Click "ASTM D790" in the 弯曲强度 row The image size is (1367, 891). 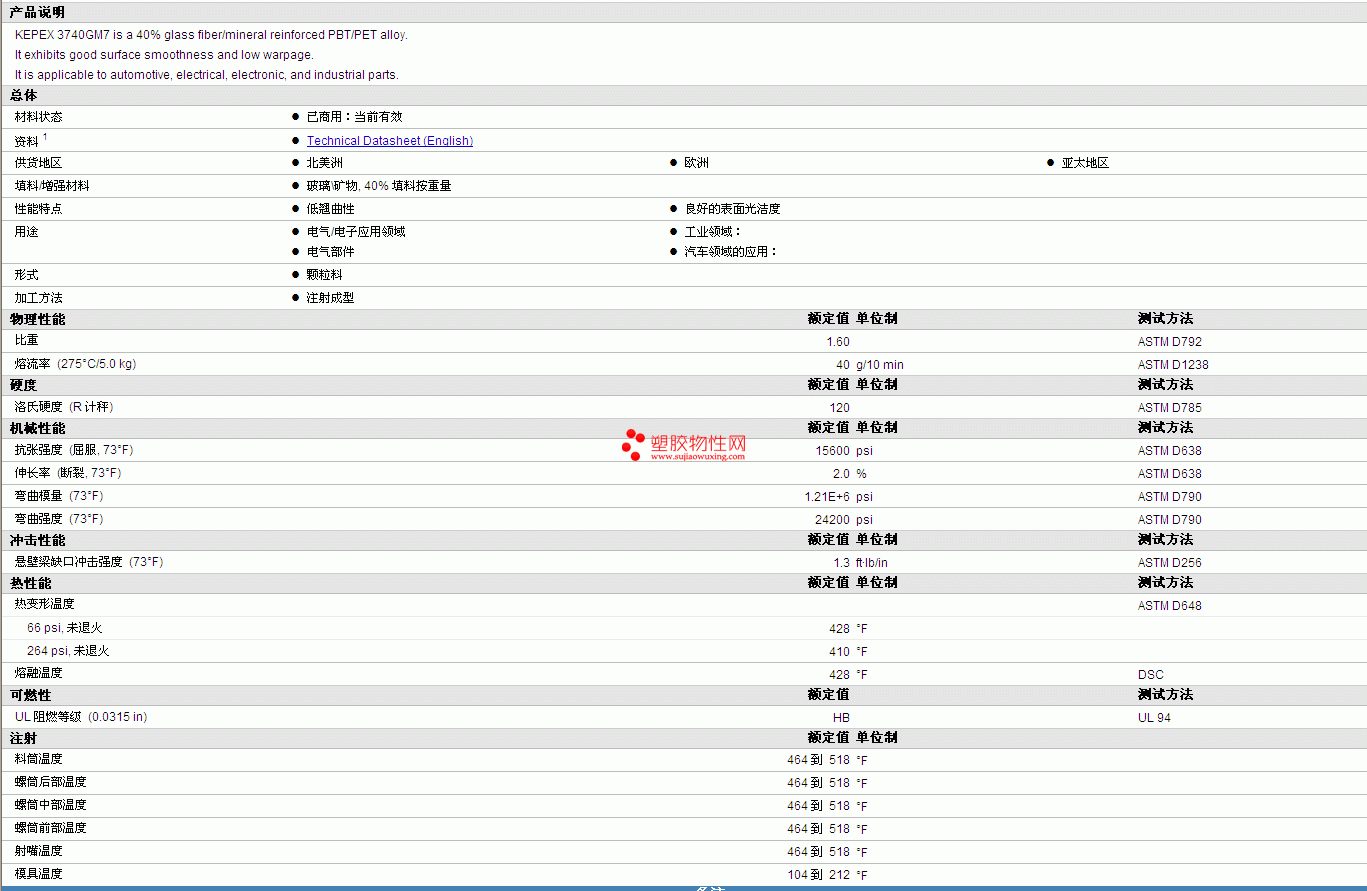1170,520
